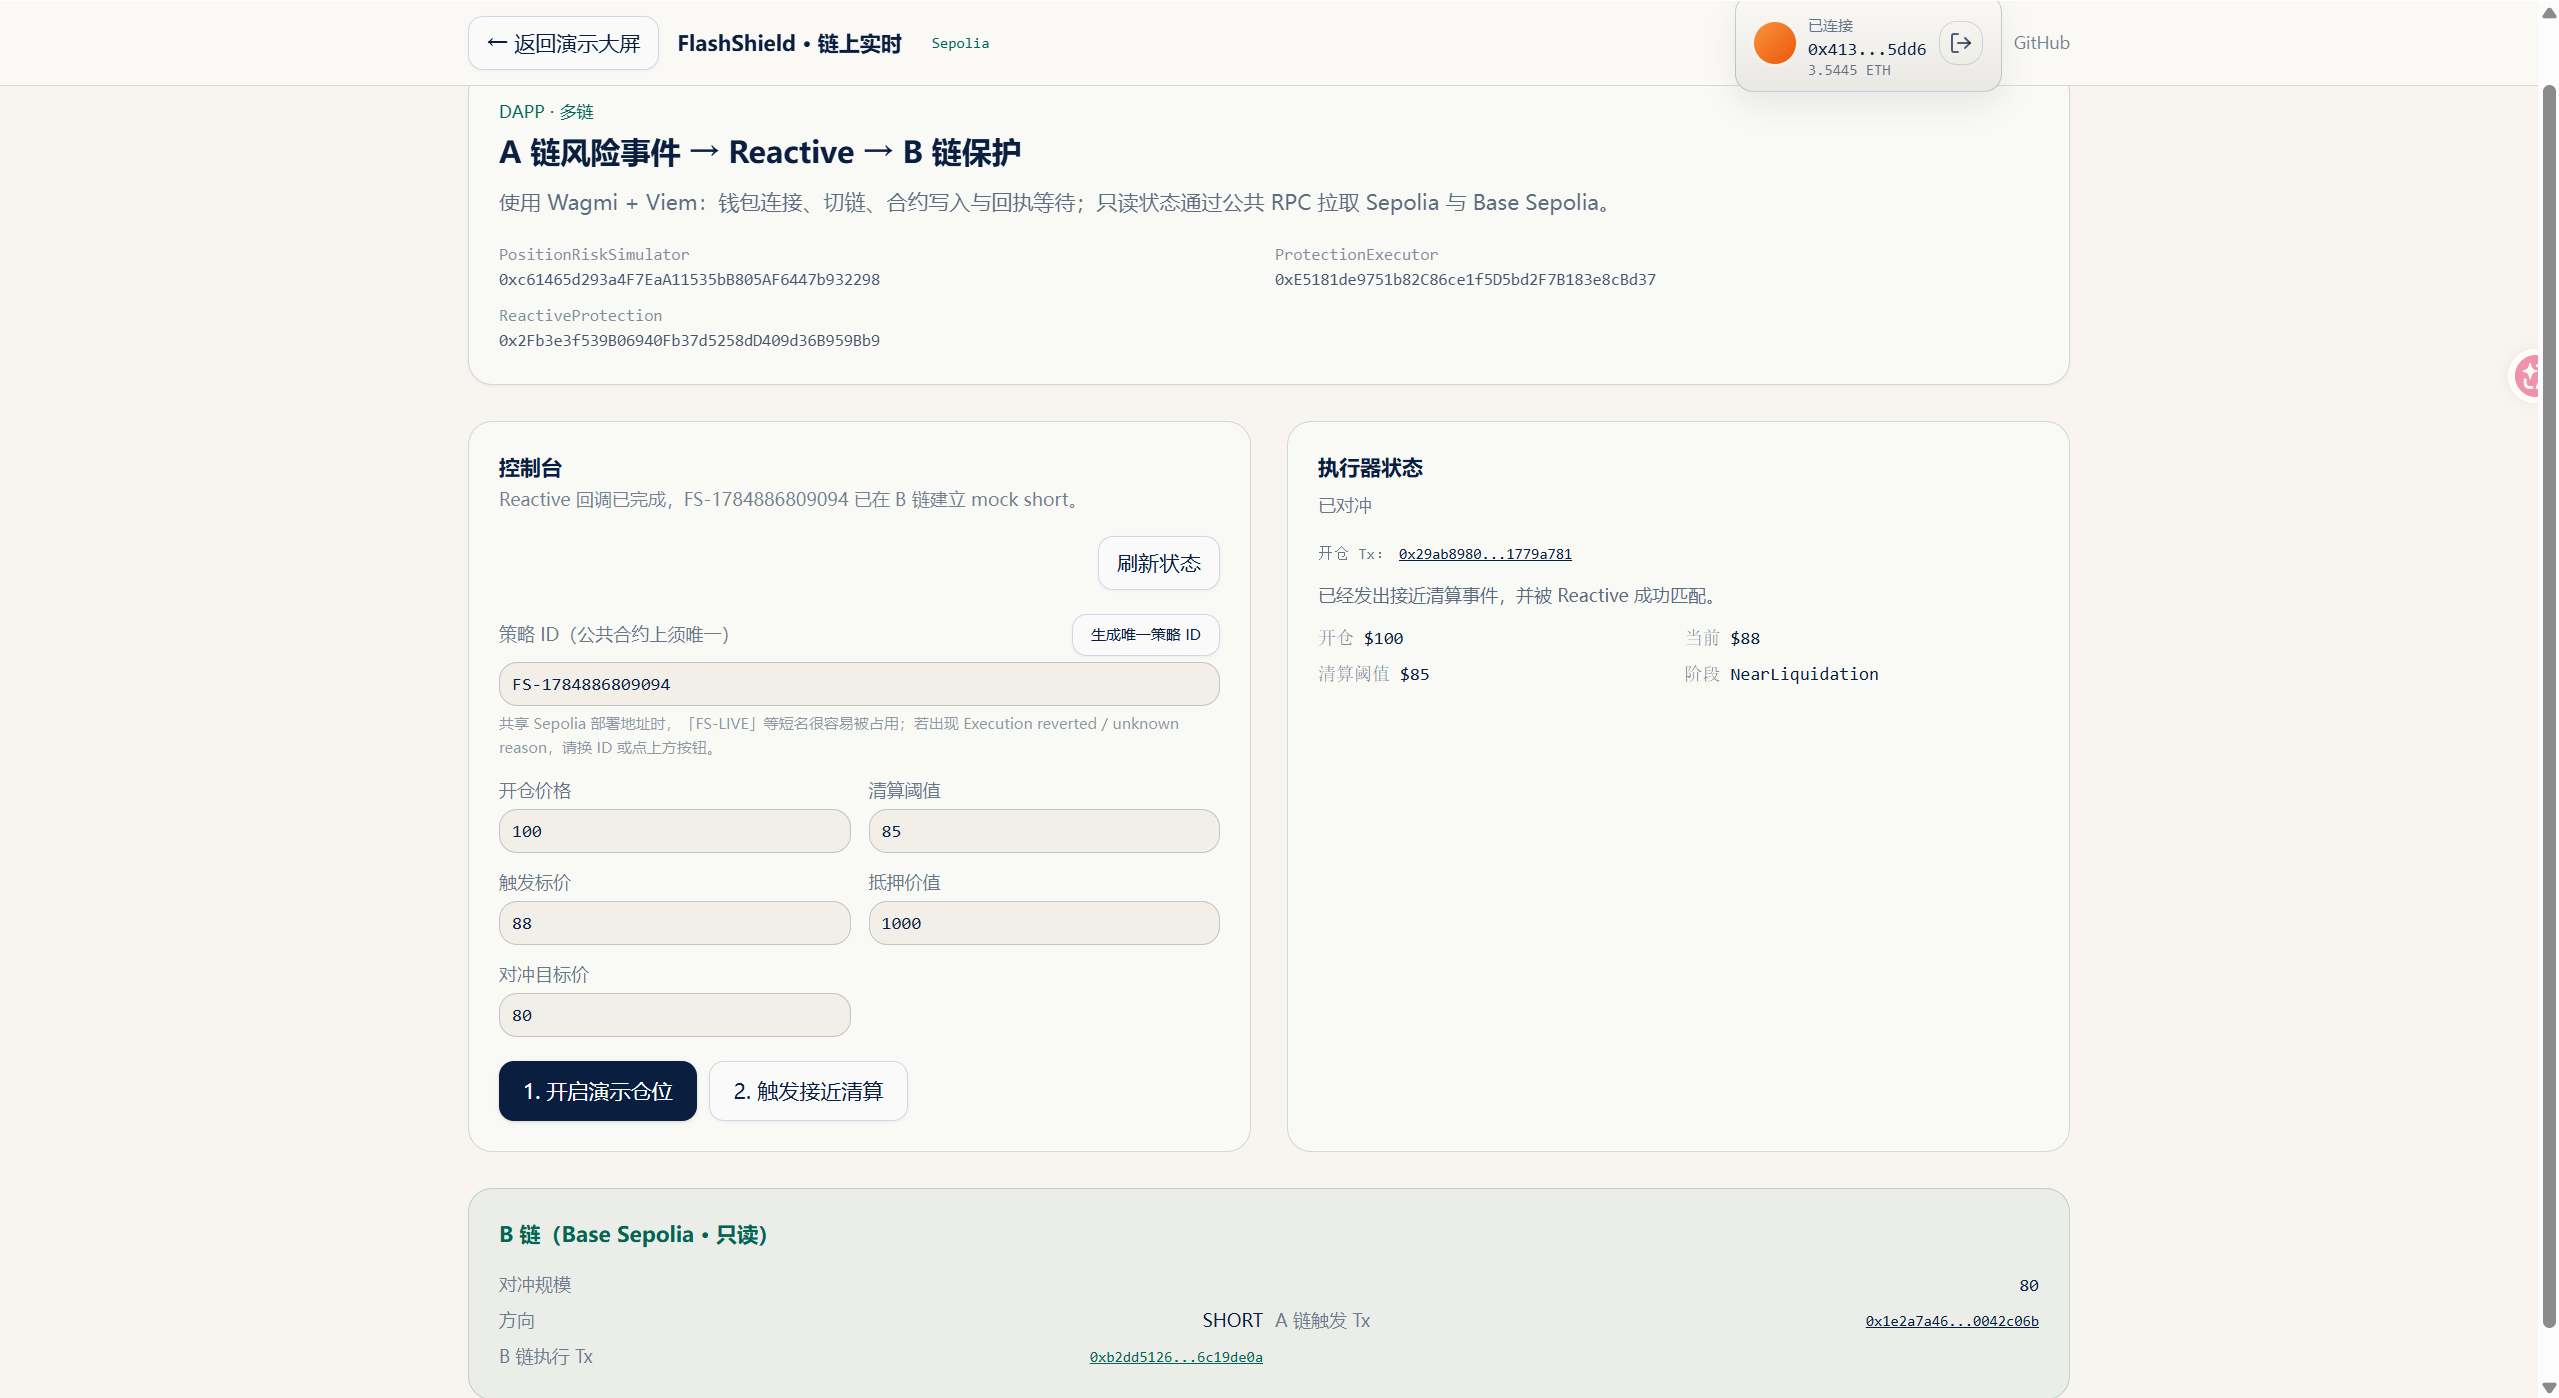Click the scrollbar up arrow
This screenshot has width=2559, height=1398.
2548,12
